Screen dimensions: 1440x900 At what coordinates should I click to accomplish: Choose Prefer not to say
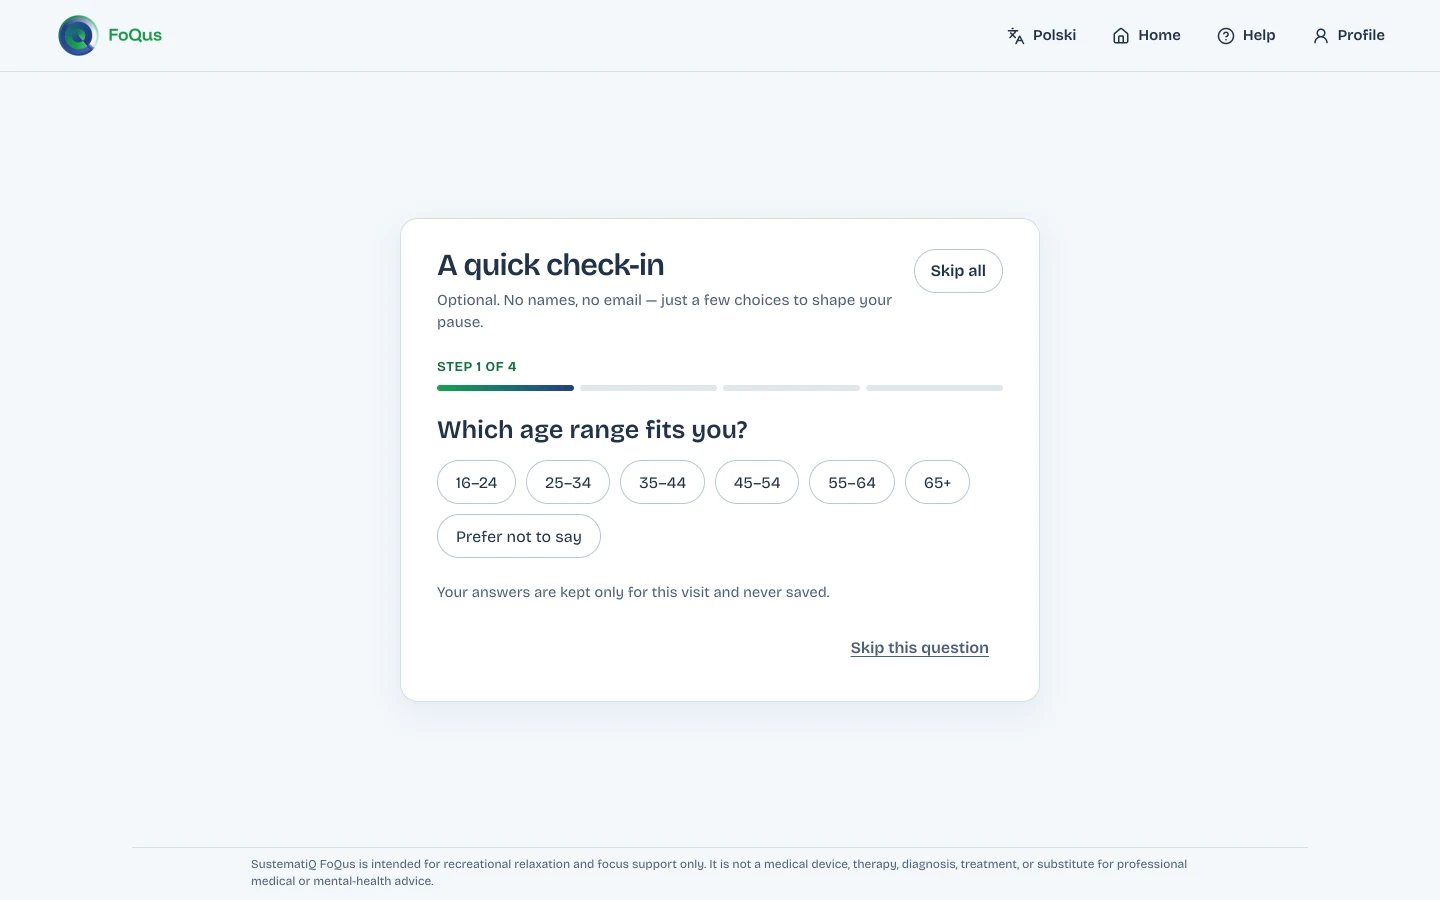[x=519, y=536]
